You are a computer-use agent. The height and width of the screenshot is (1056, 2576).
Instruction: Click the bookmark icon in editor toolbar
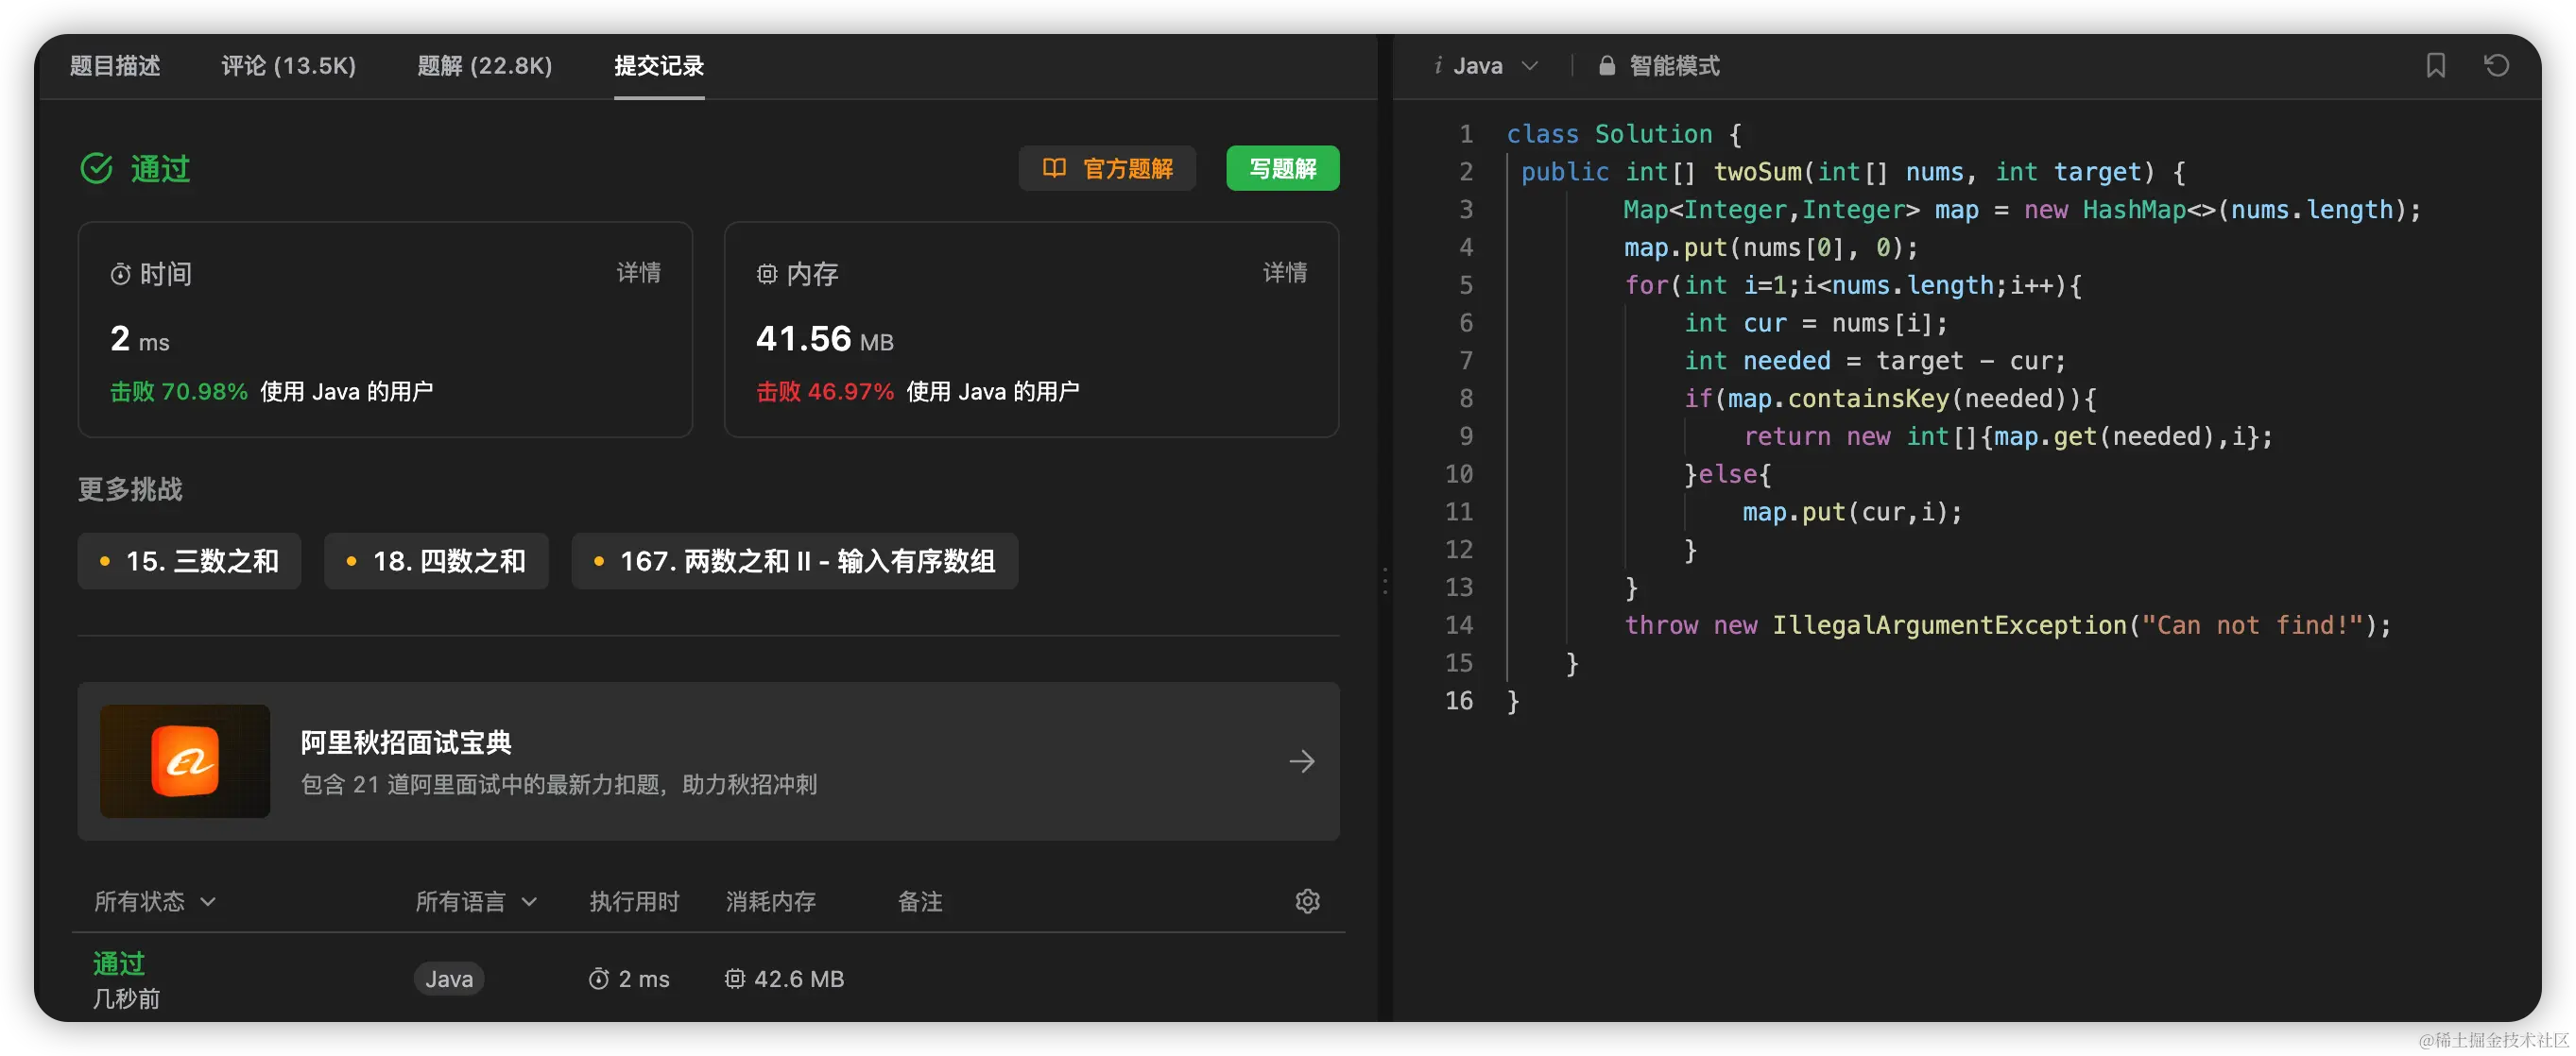(2435, 66)
